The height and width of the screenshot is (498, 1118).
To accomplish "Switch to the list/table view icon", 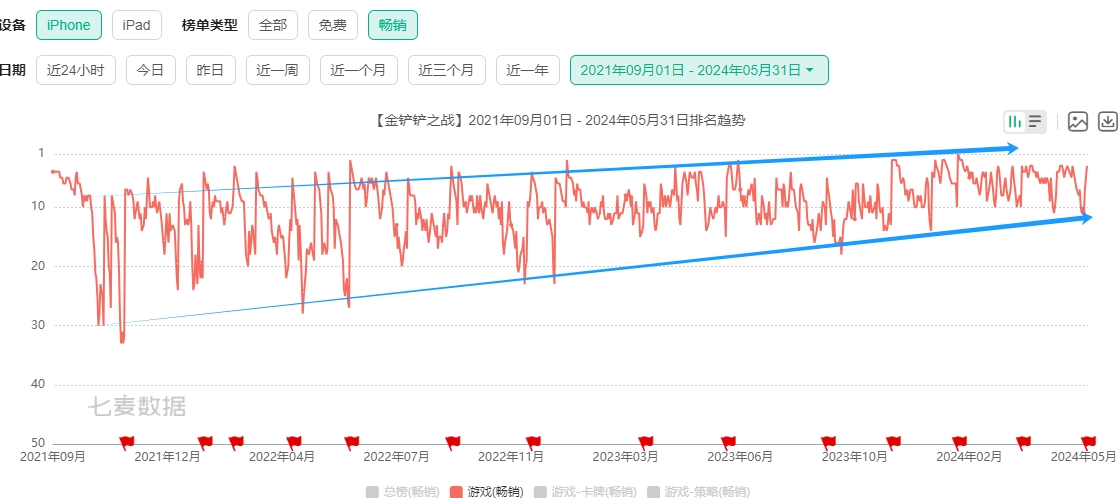I will pyautogui.click(x=1035, y=122).
